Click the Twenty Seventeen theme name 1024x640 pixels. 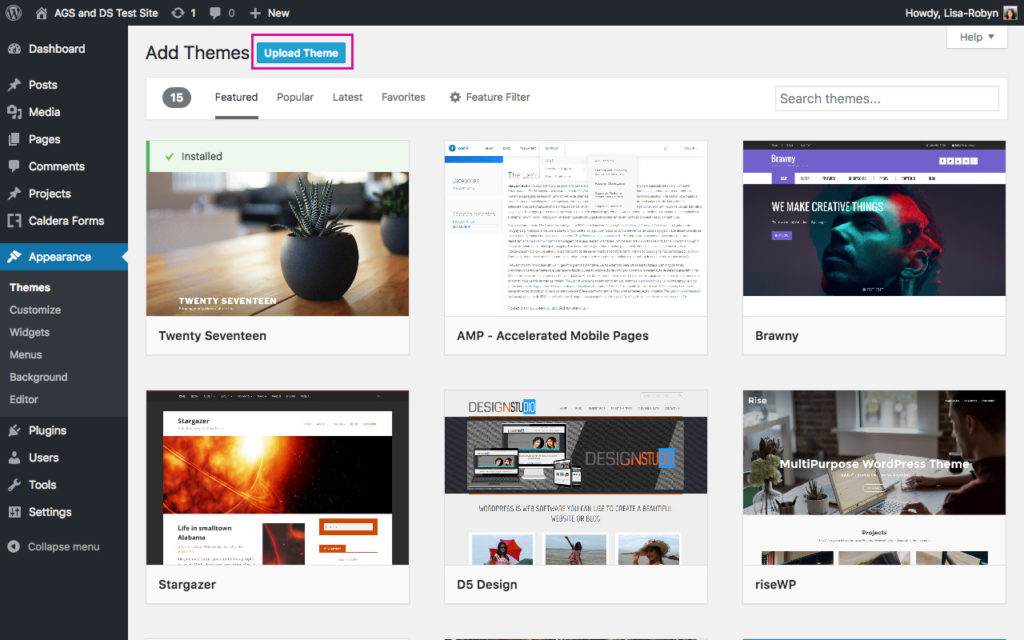(x=212, y=336)
